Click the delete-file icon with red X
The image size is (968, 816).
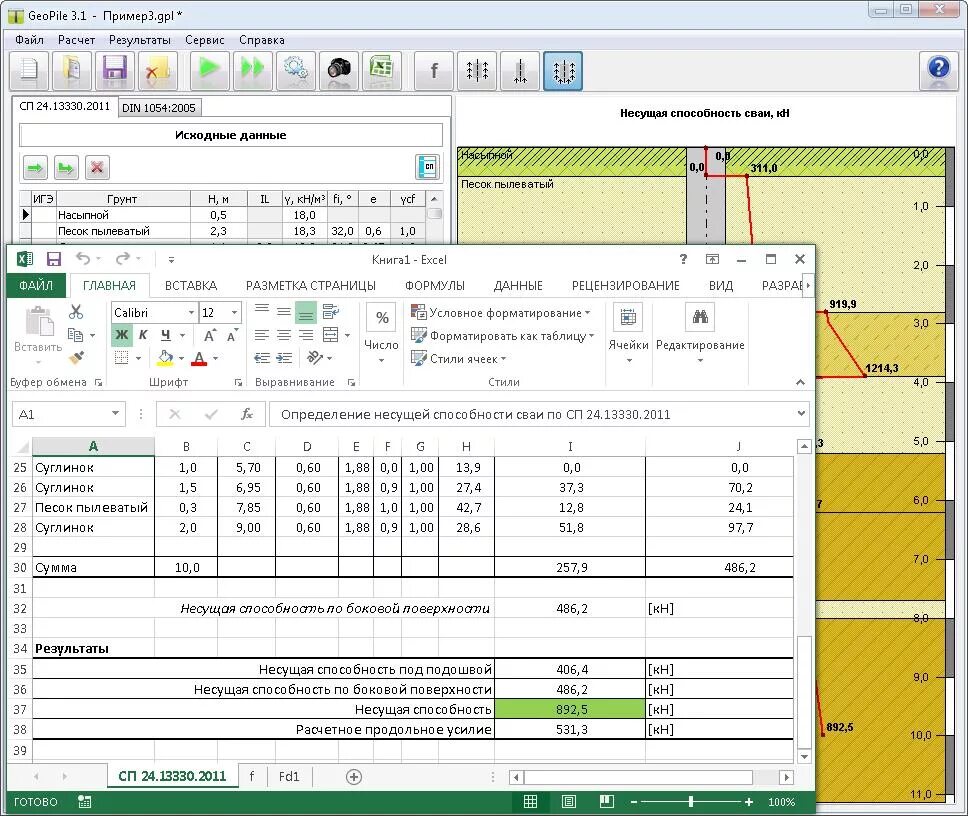[x=157, y=70]
